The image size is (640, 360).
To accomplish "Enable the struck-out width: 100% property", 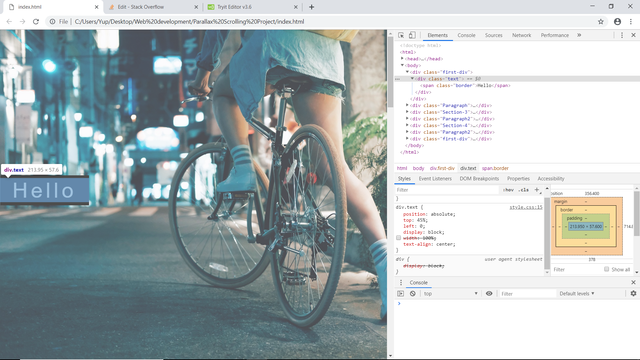I will pos(398,238).
